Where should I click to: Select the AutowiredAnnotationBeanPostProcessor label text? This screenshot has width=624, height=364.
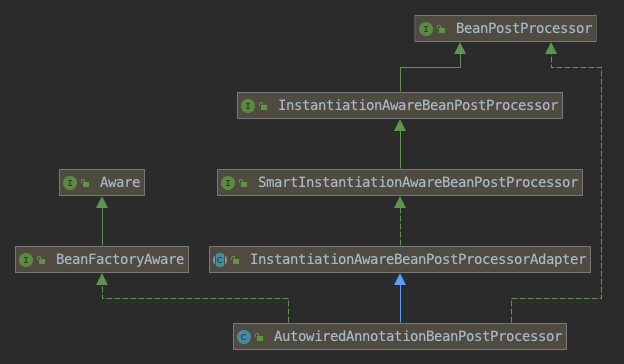pos(418,336)
